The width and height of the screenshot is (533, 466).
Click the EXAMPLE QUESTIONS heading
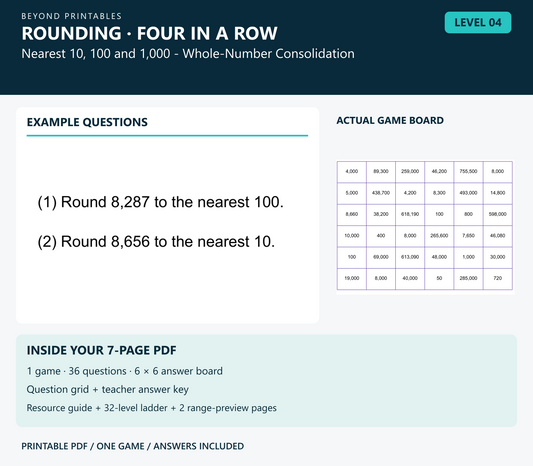(87, 122)
